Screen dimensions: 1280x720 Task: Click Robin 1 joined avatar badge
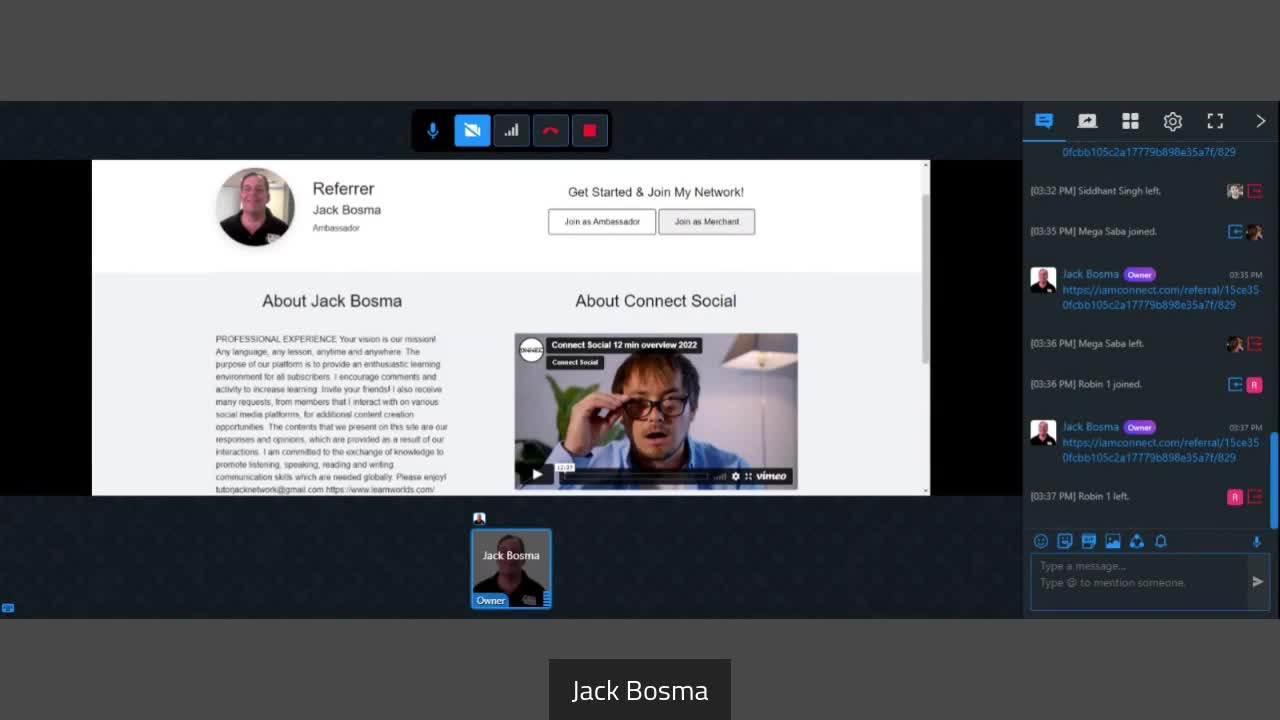[x=1254, y=385]
